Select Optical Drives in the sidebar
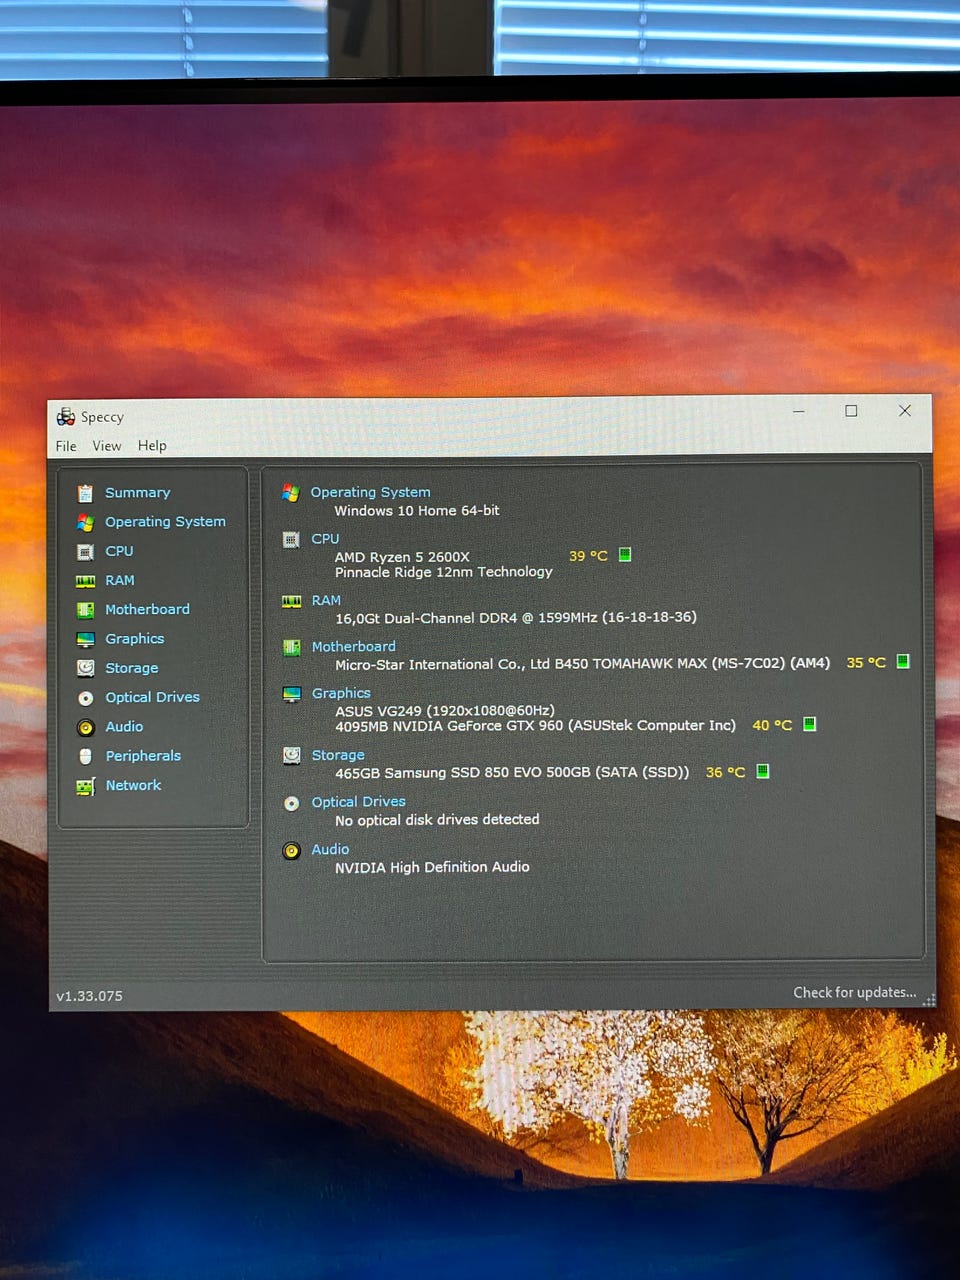 point(152,697)
